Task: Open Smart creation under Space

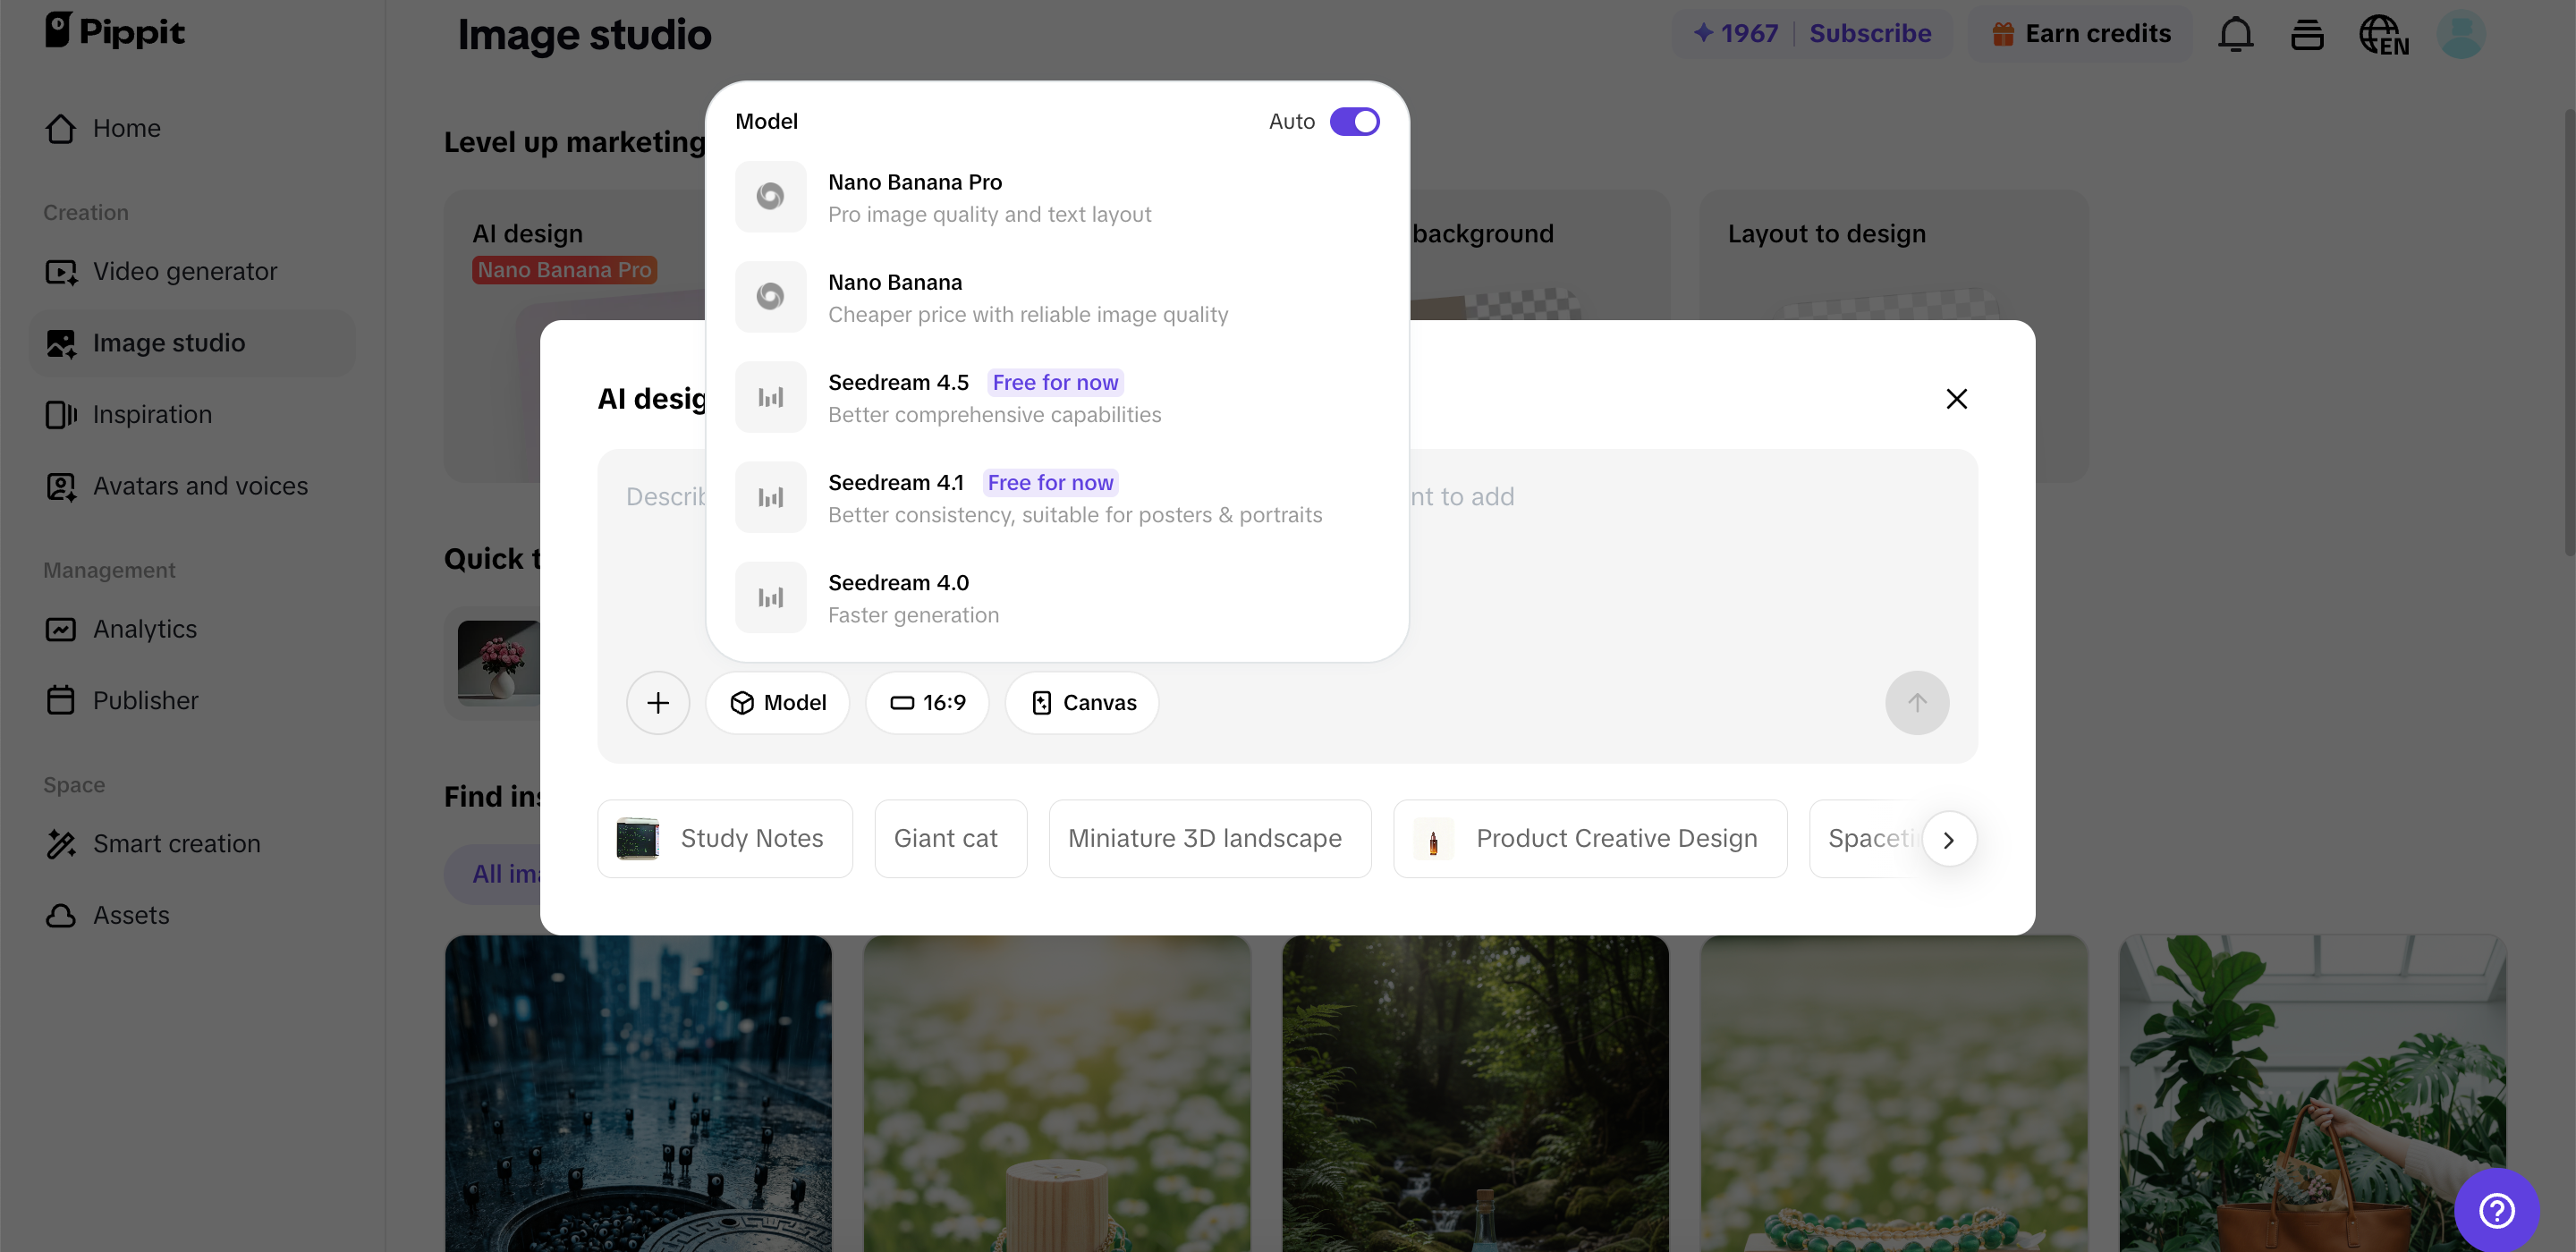Action: [x=176, y=843]
